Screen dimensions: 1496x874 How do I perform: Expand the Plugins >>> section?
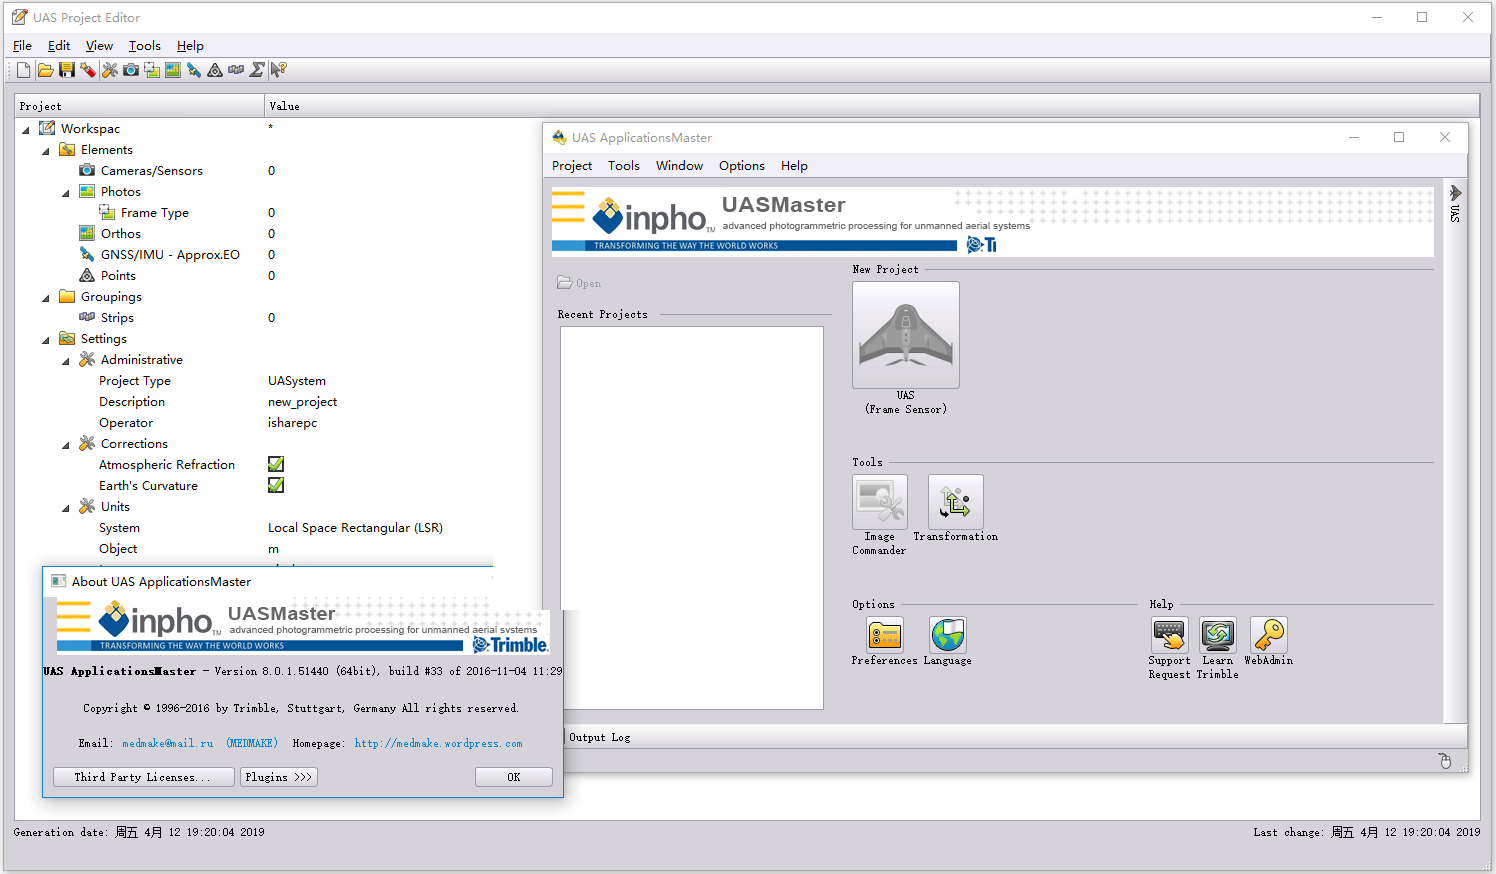[279, 777]
